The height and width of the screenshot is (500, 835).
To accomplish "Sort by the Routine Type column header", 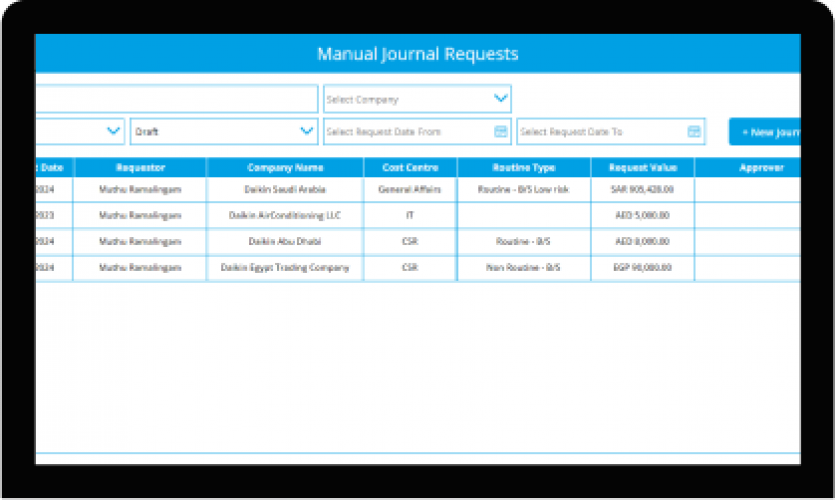I will tap(524, 167).
